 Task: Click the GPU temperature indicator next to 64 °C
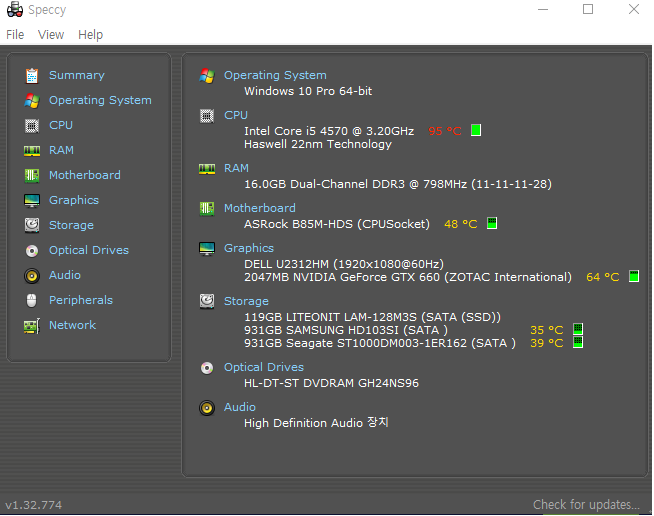point(634,276)
